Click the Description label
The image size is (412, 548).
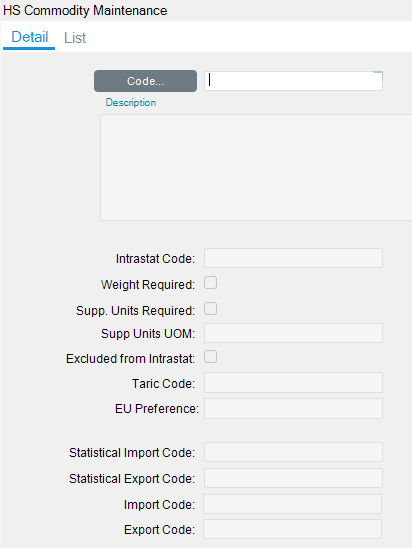[x=131, y=103]
